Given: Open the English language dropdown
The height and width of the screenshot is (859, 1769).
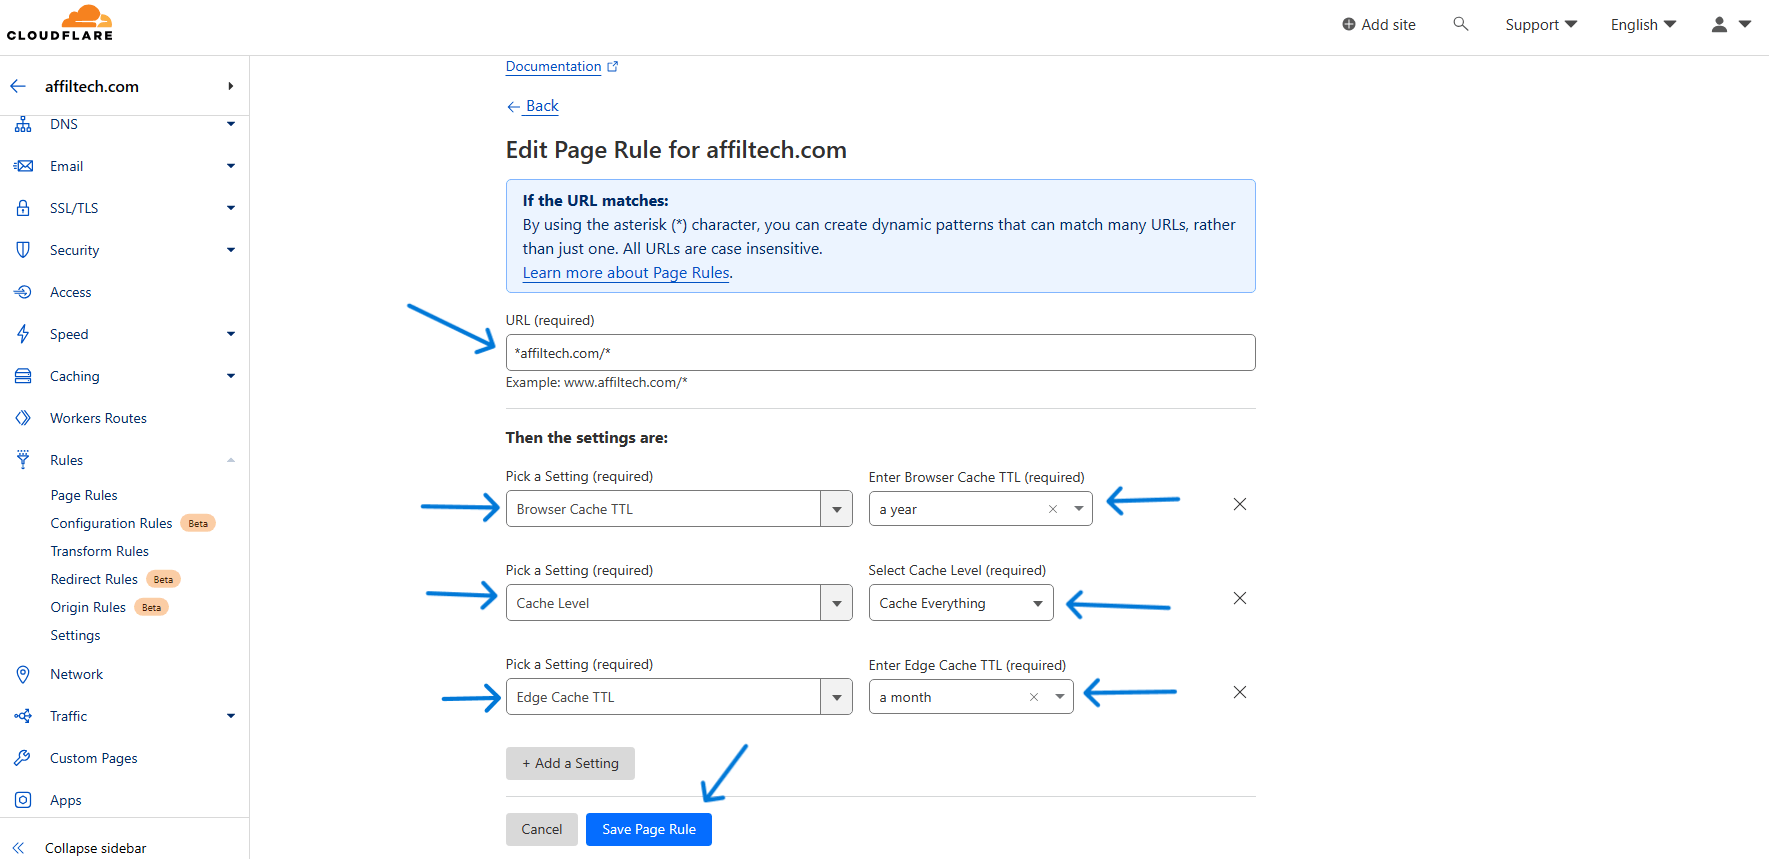Looking at the screenshot, I should pos(1643,24).
